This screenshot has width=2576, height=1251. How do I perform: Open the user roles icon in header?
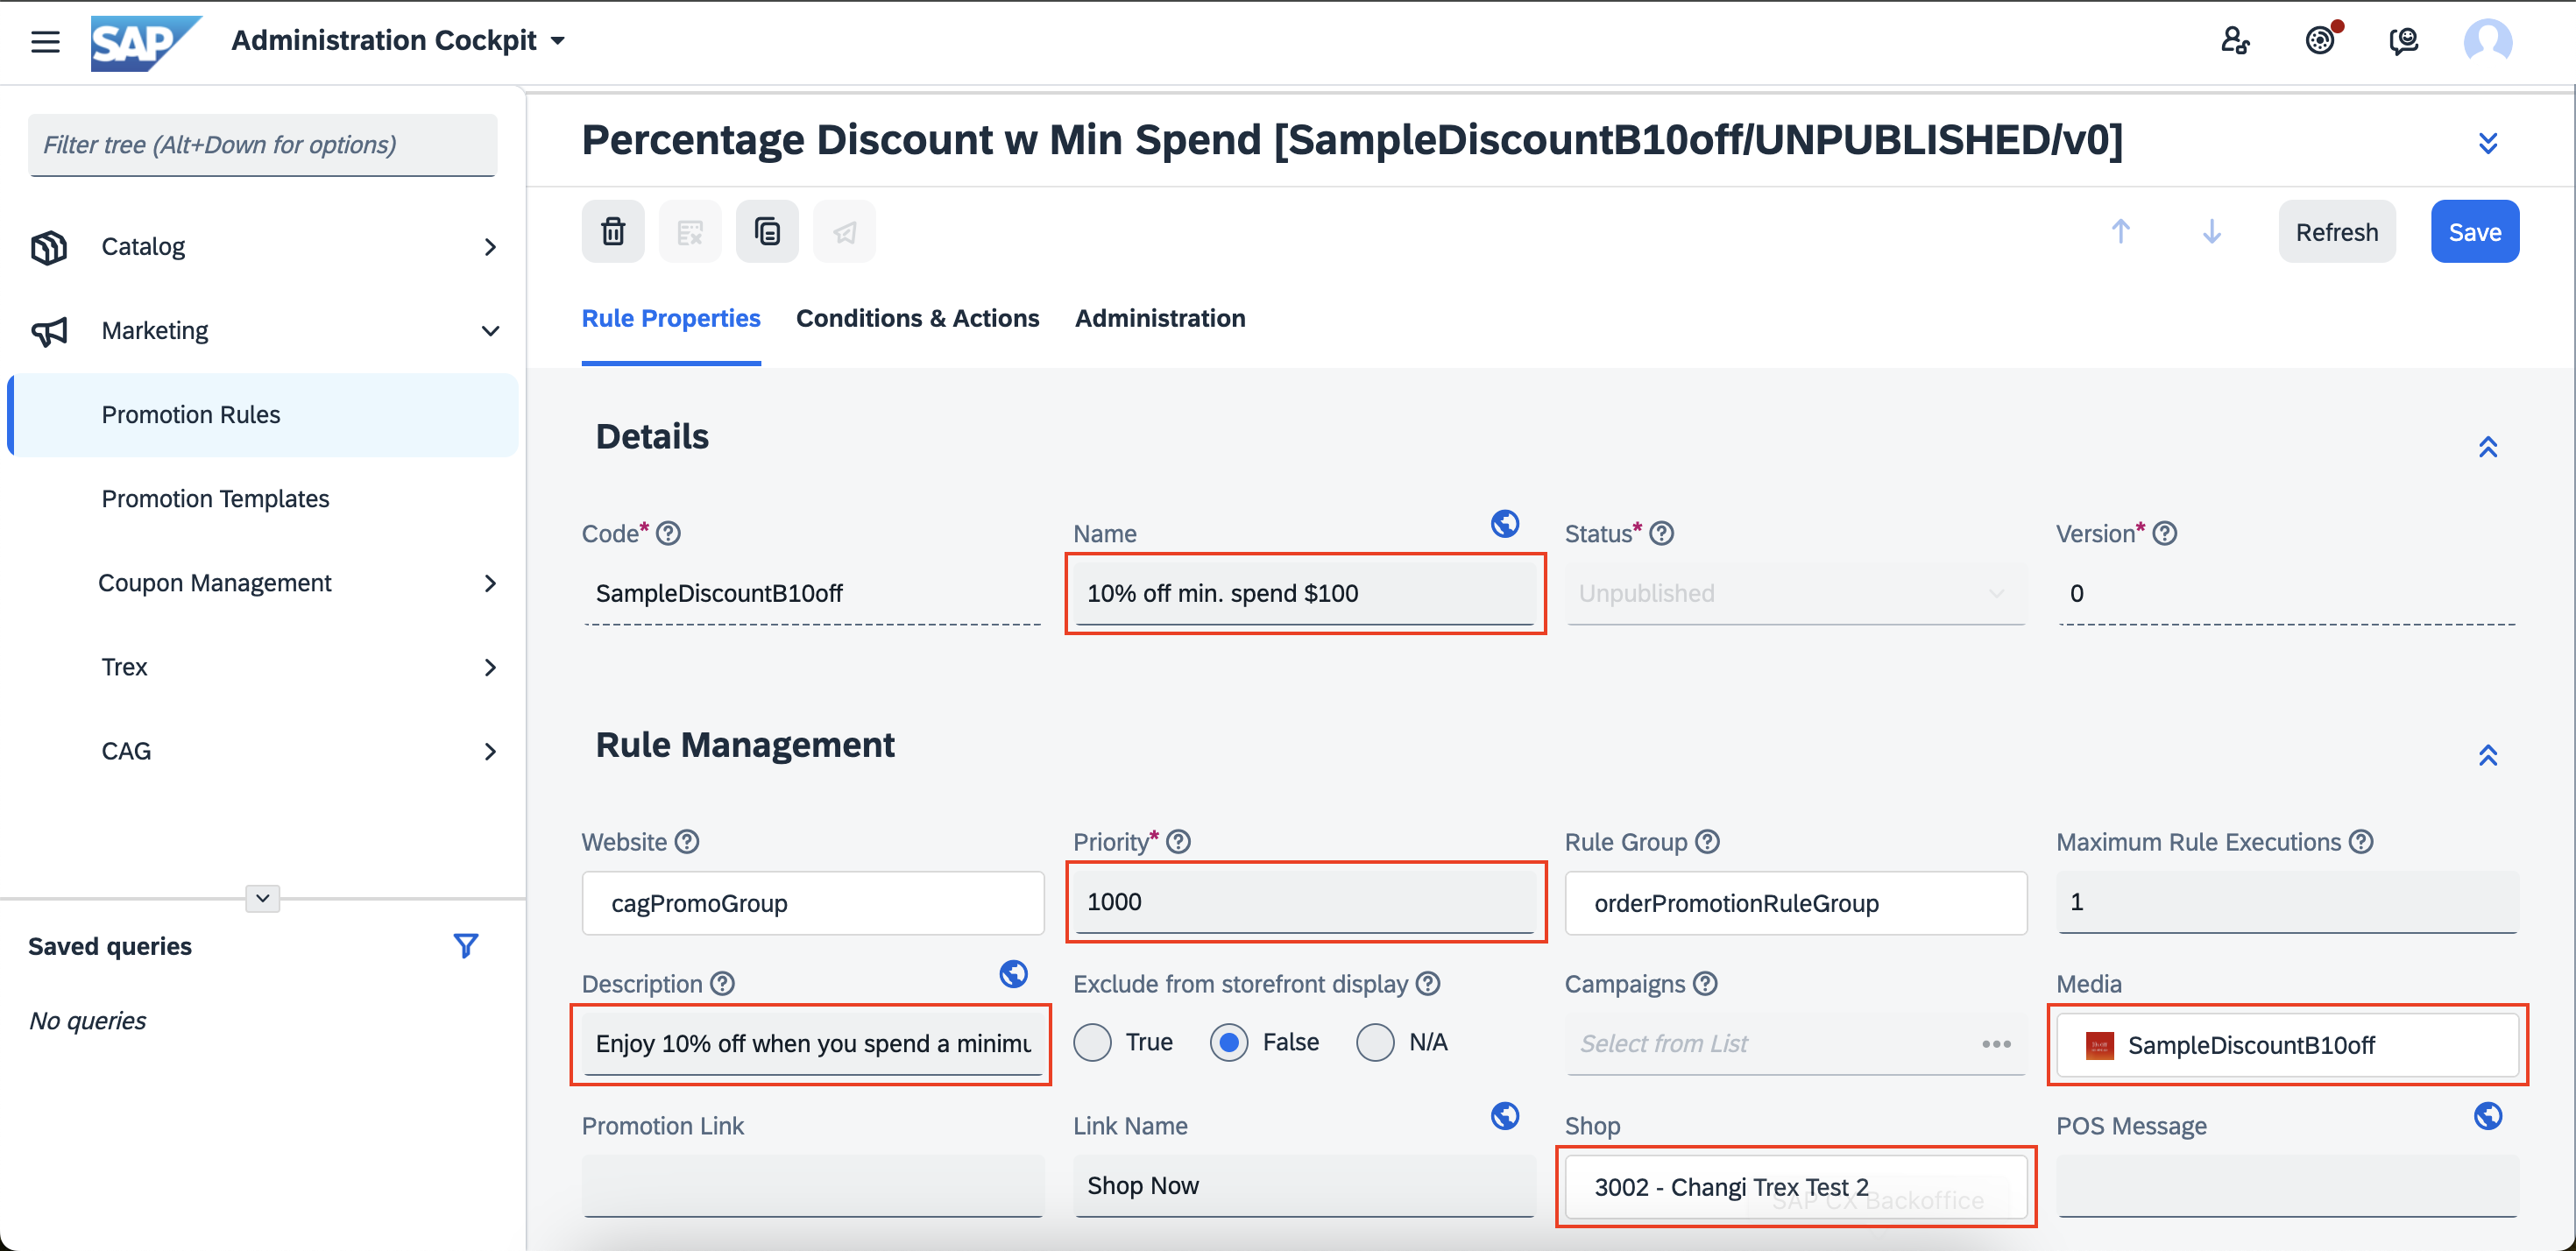(2235, 41)
